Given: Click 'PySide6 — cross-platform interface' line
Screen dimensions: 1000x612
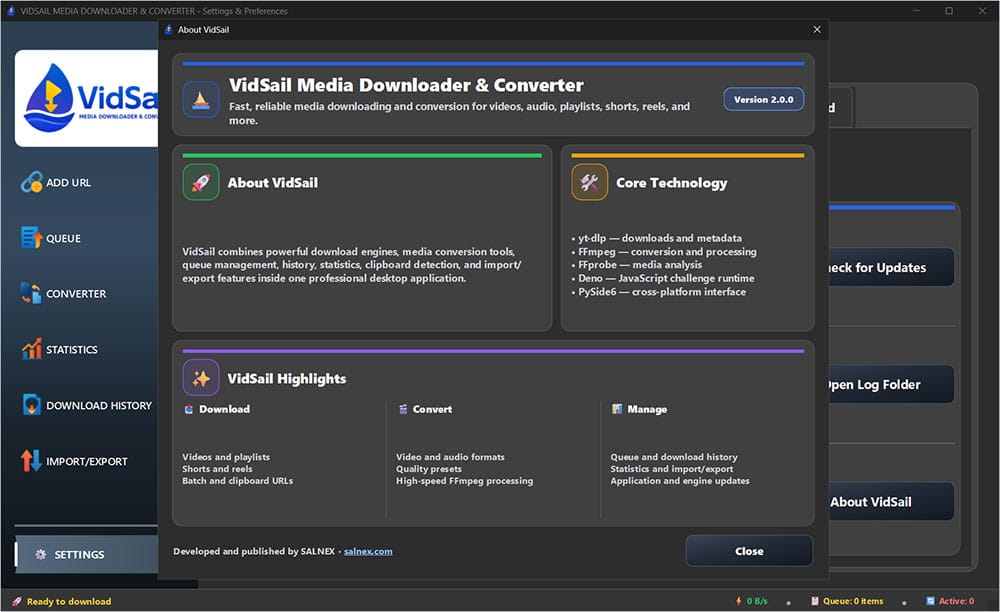Looking at the screenshot, I should point(661,291).
